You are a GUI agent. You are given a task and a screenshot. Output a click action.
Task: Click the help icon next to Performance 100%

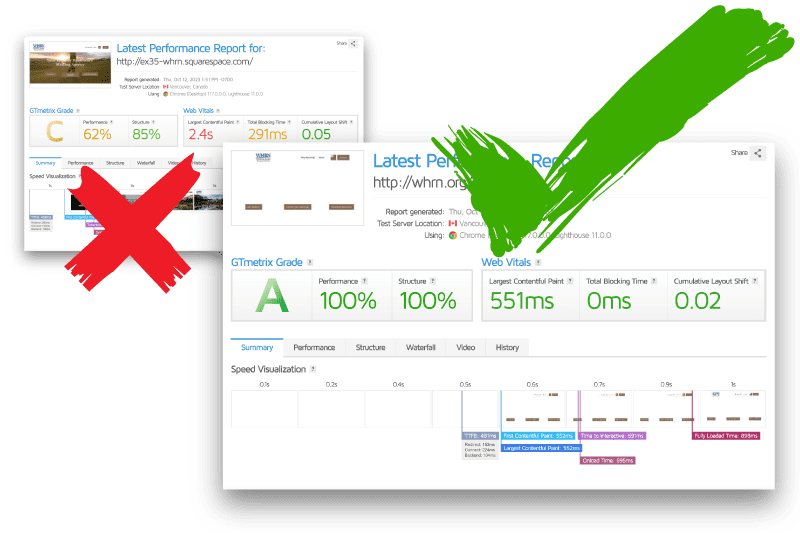point(364,281)
